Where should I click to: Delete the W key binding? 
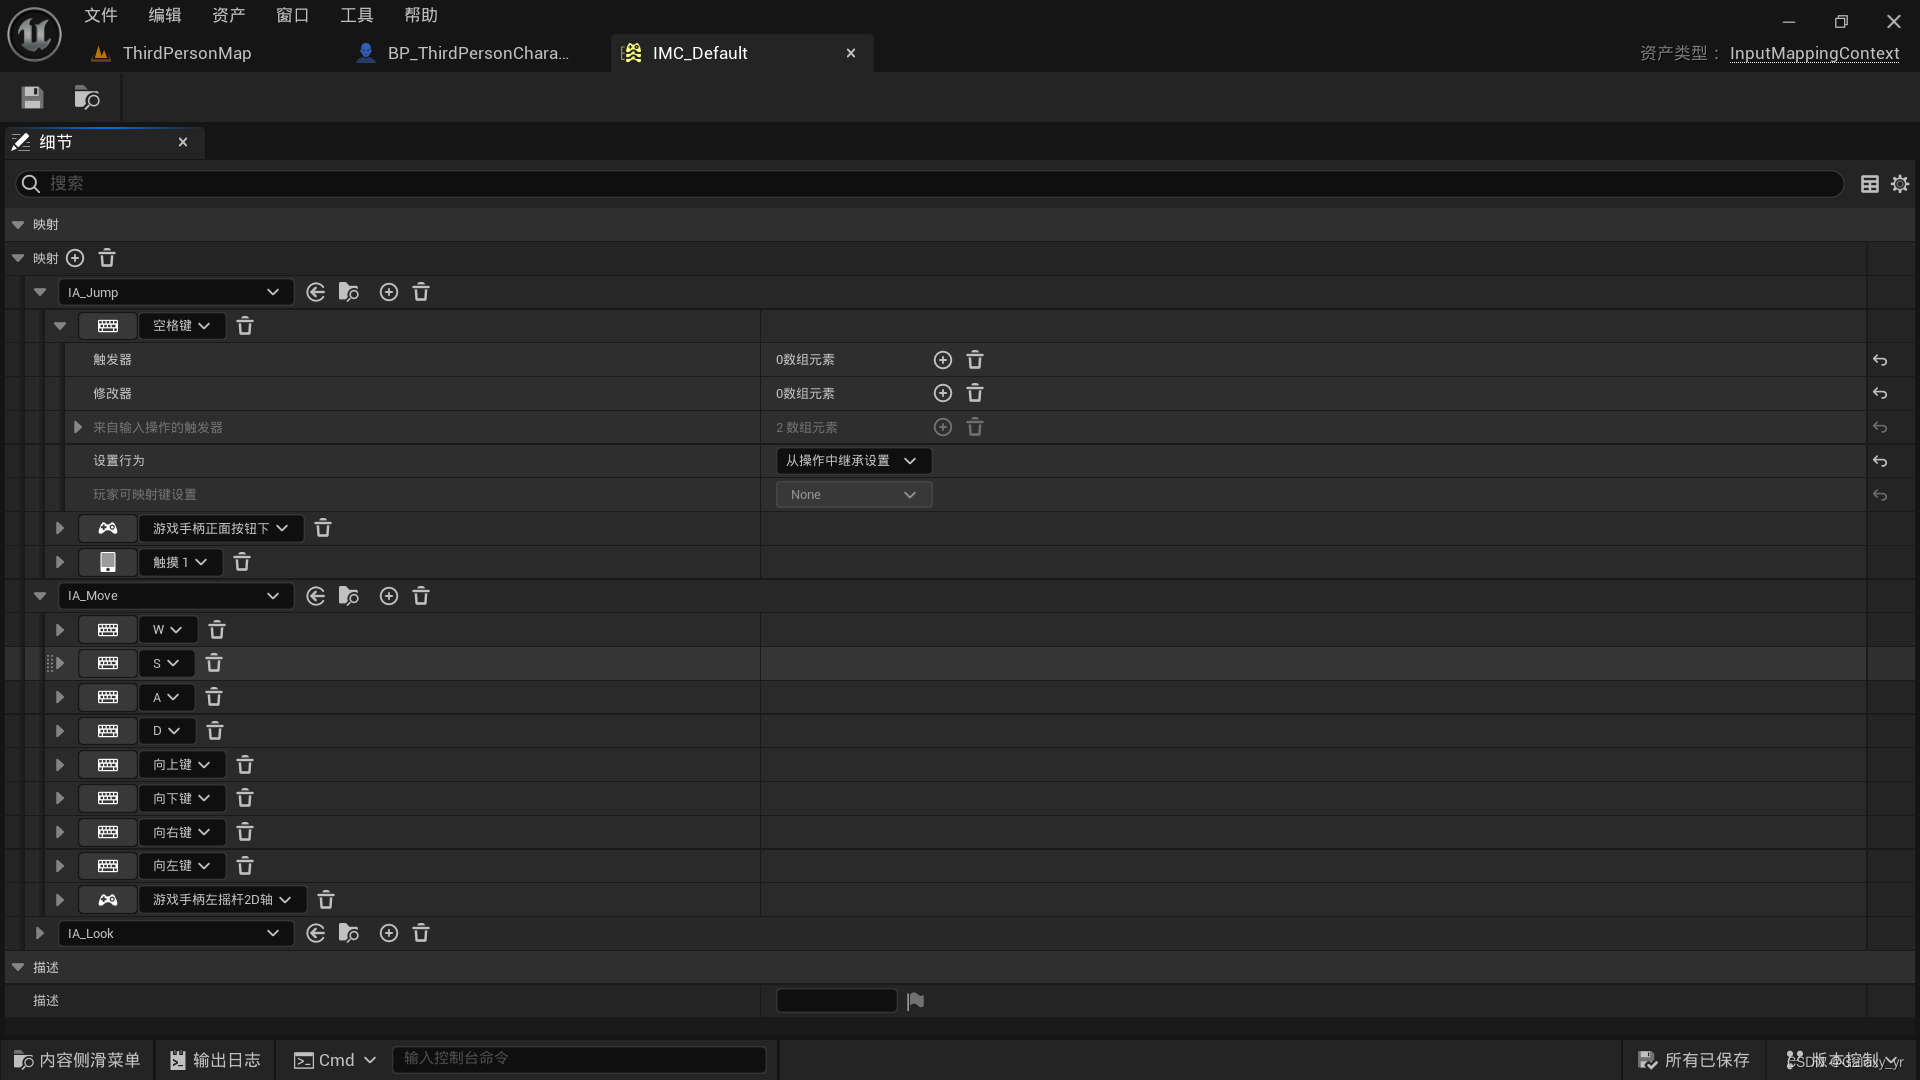click(217, 630)
